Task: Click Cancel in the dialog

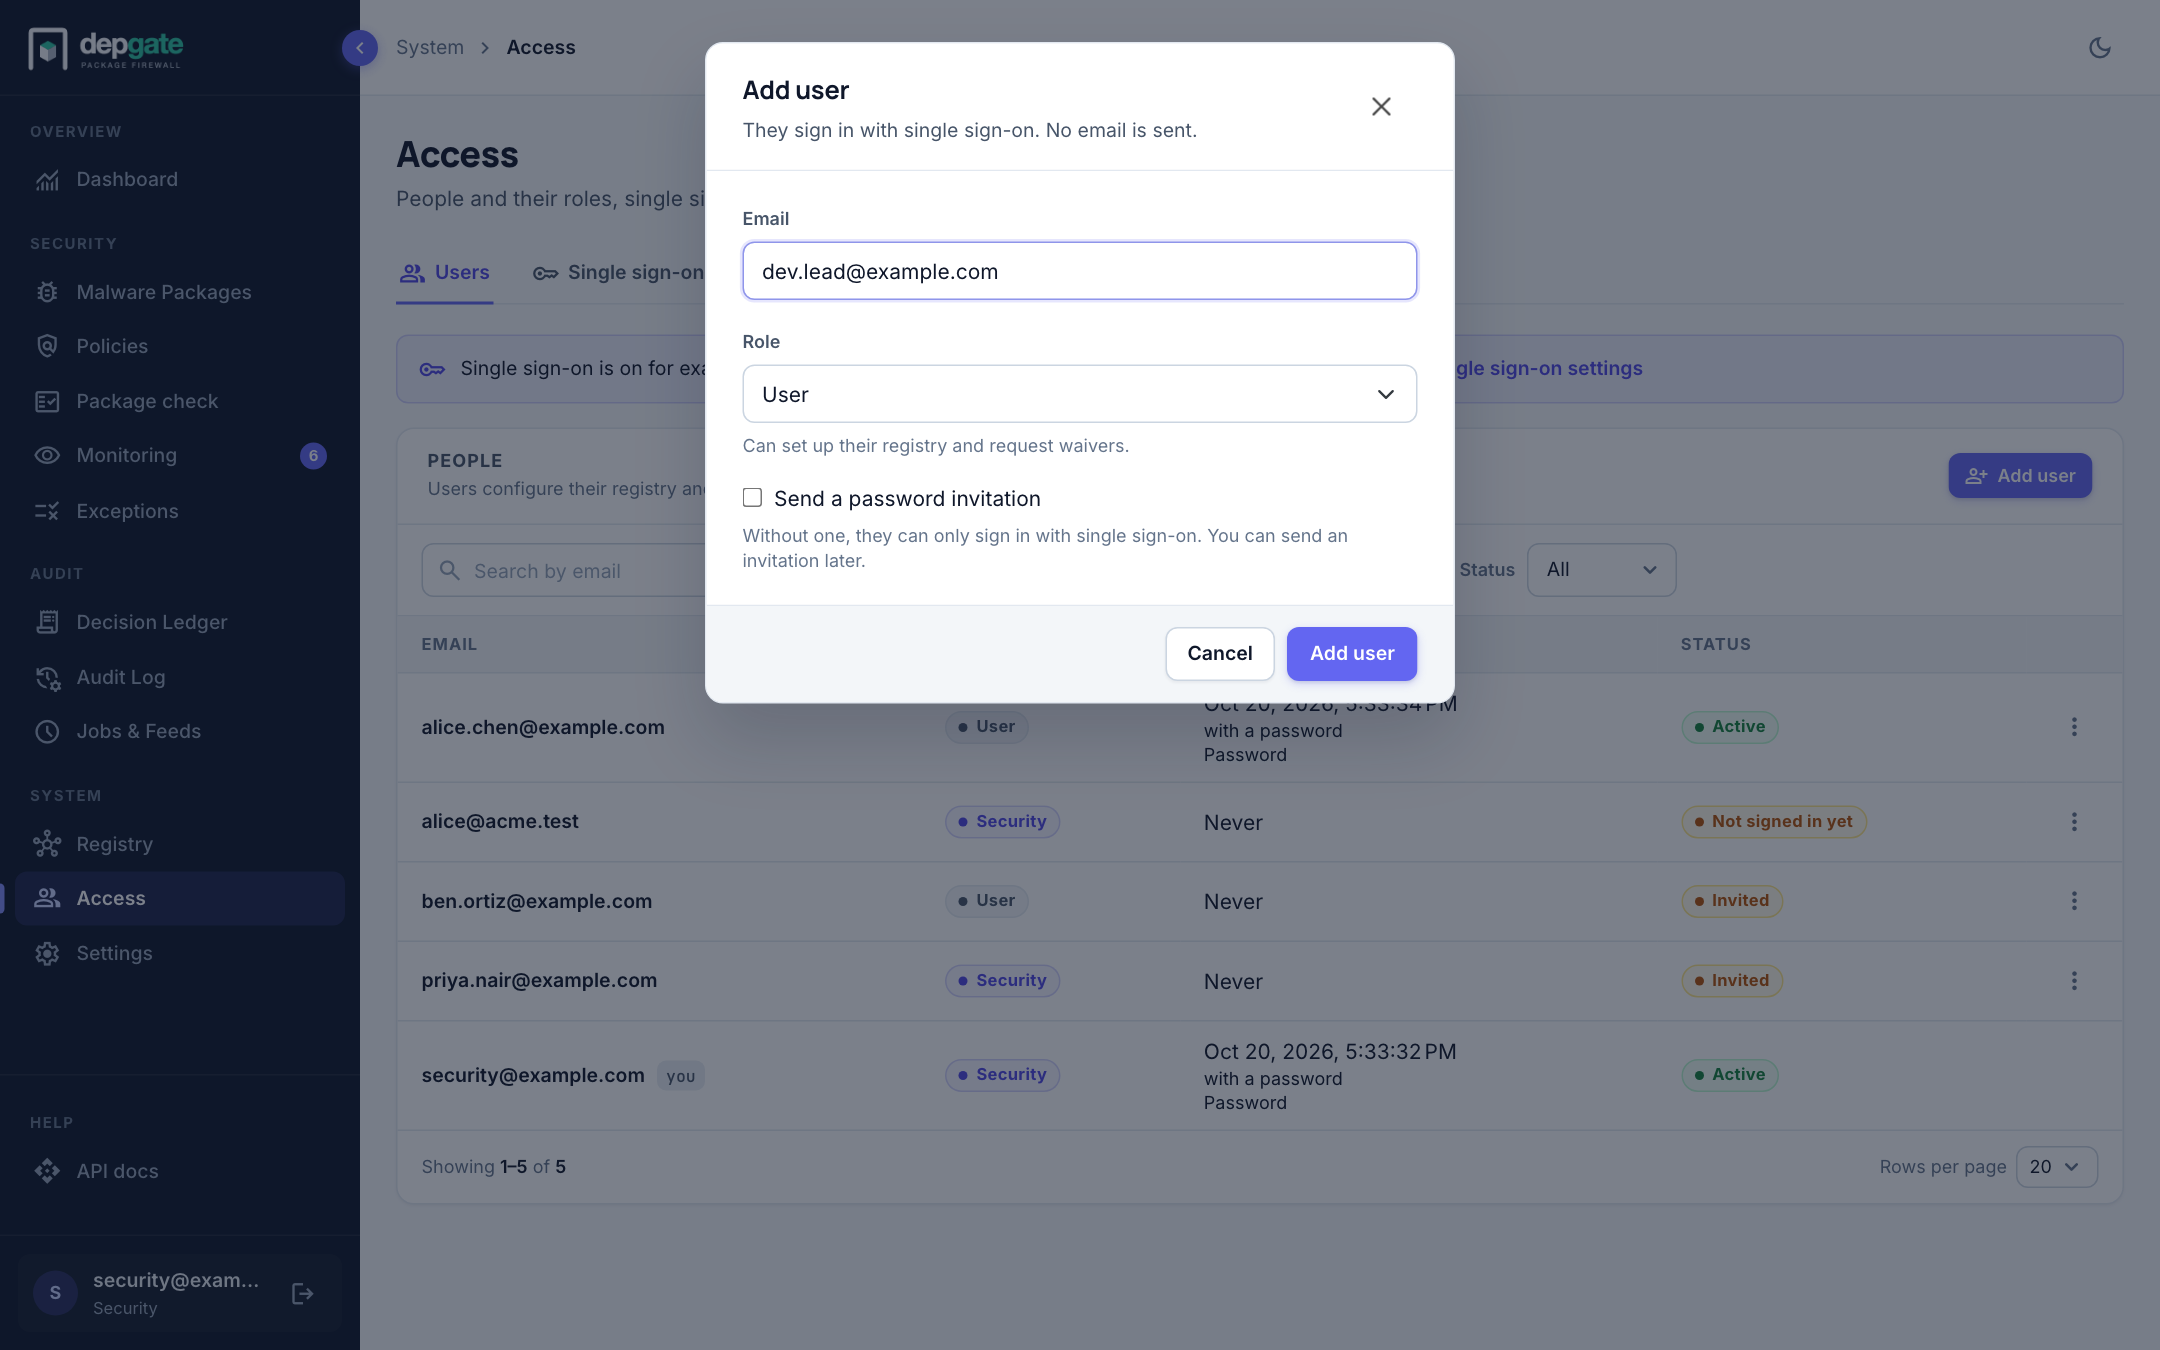Action: pyautogui.click(x=1219, y=653)
